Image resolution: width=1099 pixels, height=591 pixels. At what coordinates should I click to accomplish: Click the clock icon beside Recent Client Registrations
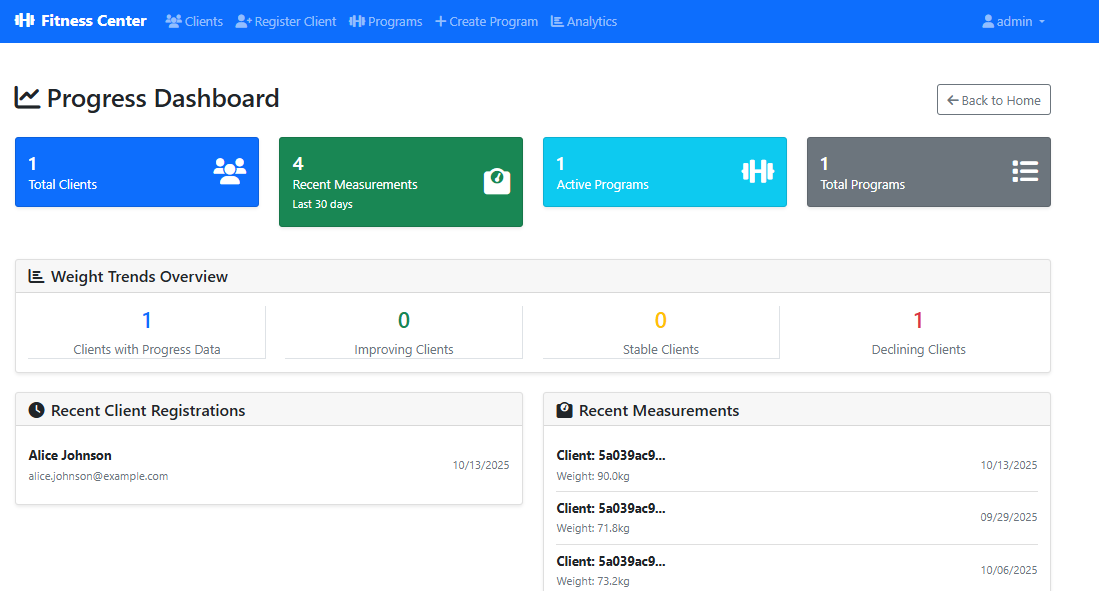click(x=36, y=410)
